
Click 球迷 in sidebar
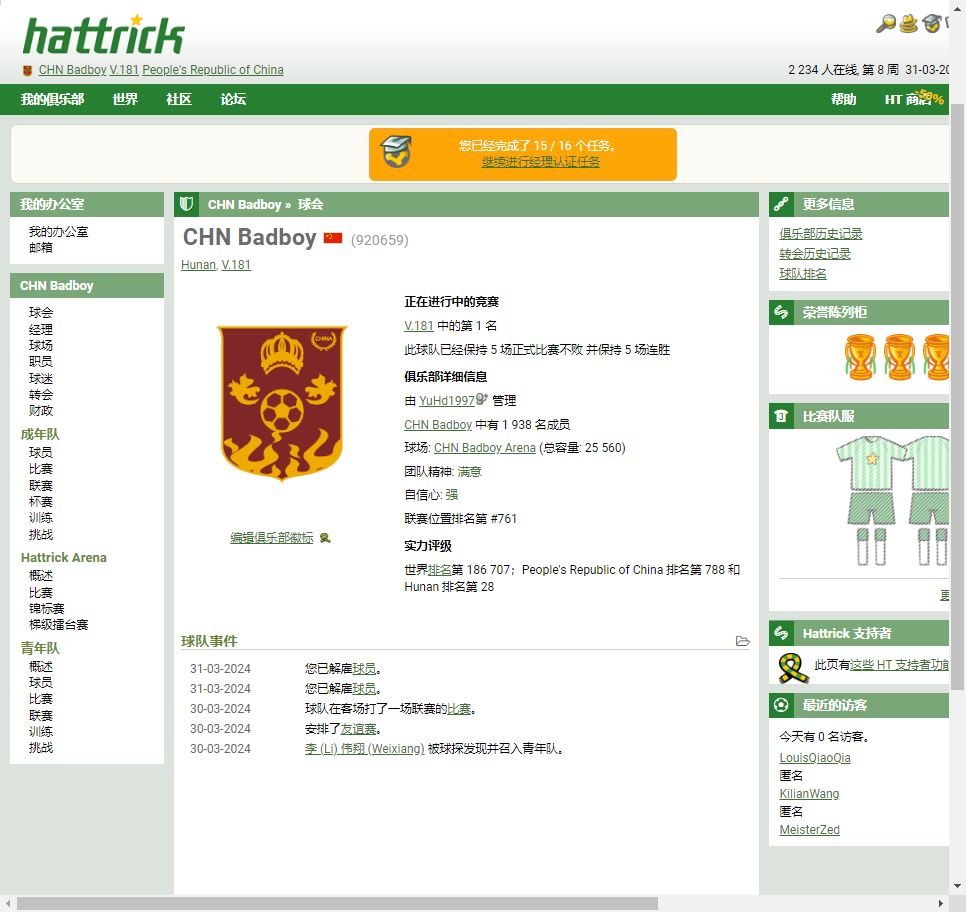point(41,378)
